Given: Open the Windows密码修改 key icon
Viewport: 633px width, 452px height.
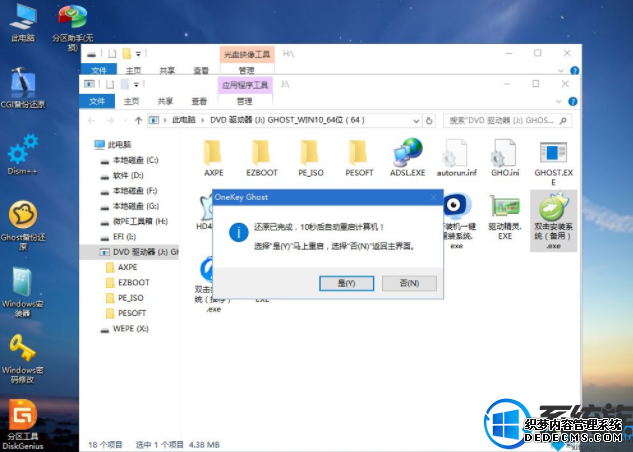Looking at the screenshot, I should pos(23,359).
